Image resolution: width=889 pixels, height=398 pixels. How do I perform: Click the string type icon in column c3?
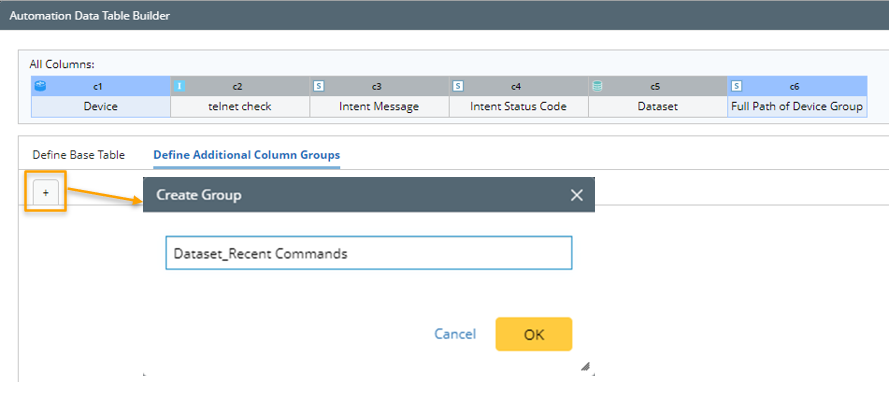tap(319, 86)
